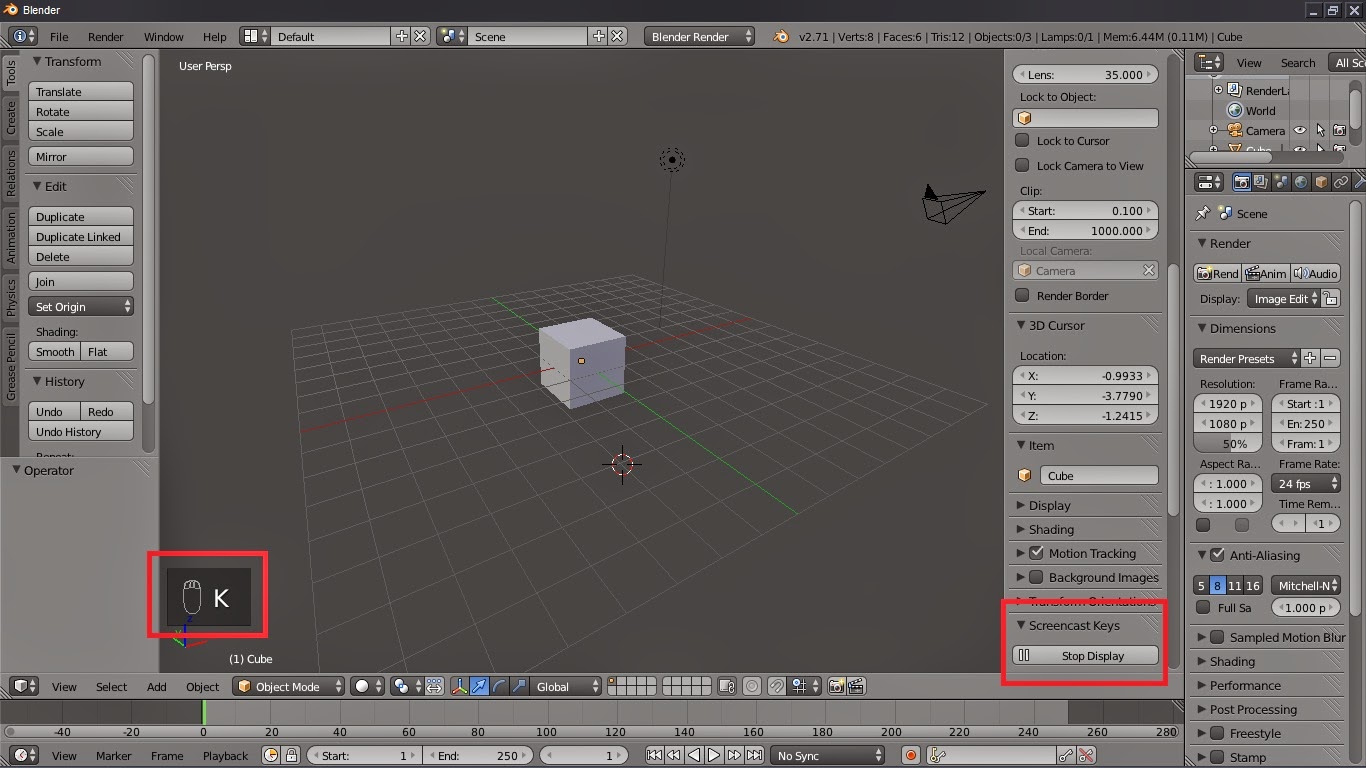Toggle the auto keying record button
The width and height of the screenshot is (1366, 768).
click(910, 756)
